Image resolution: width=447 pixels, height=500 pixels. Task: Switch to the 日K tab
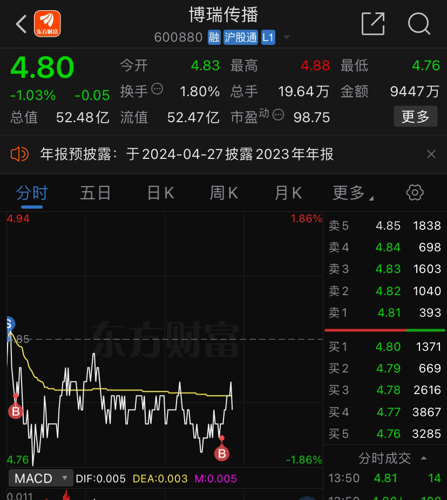(x=161, y=193)
